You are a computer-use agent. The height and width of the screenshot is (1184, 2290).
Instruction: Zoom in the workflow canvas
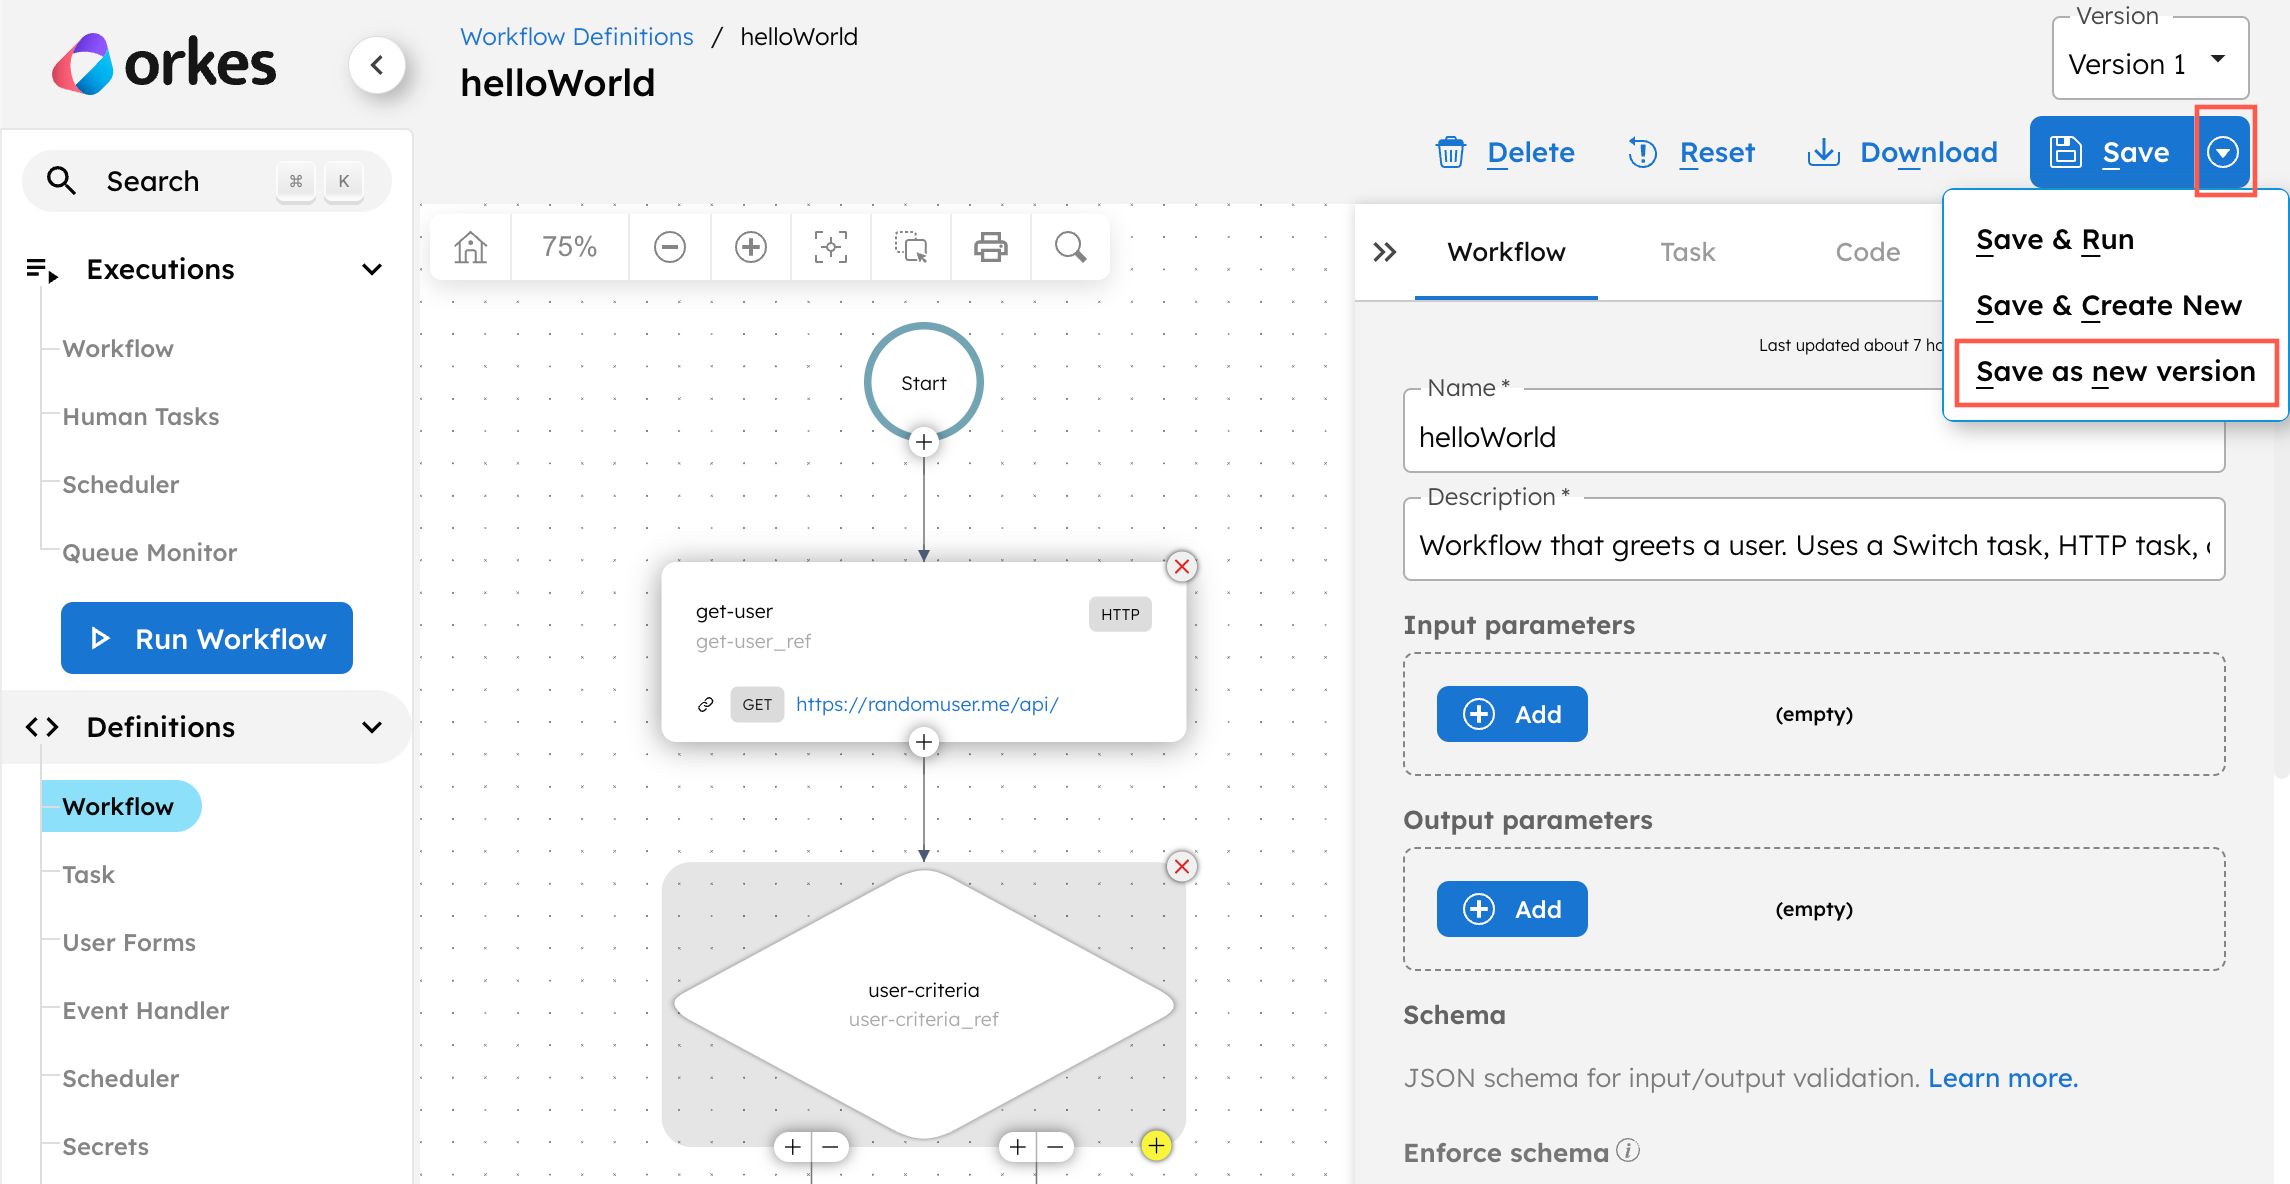750,246
